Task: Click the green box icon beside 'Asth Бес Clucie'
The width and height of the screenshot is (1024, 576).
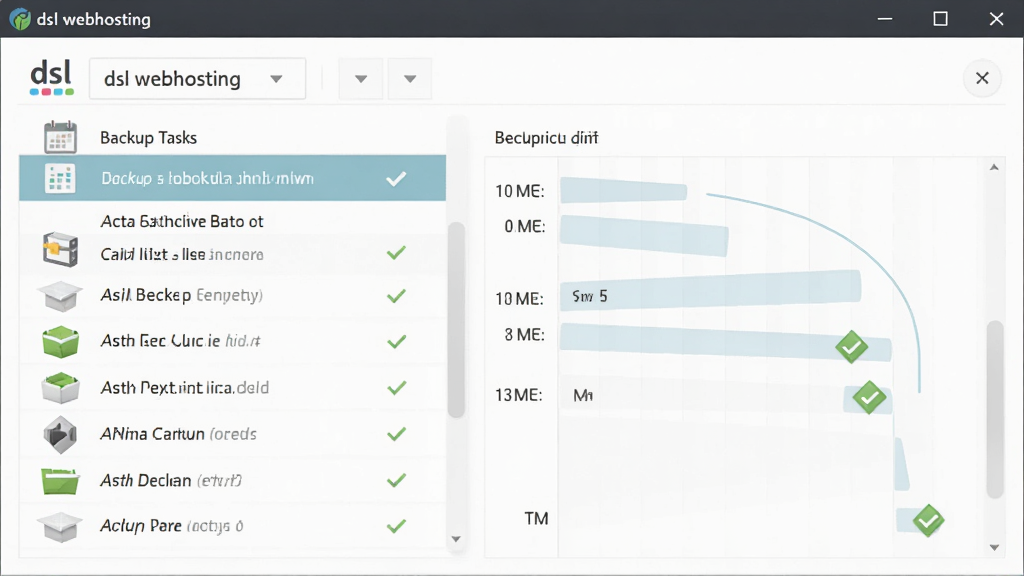Action: tap(60, 342)
